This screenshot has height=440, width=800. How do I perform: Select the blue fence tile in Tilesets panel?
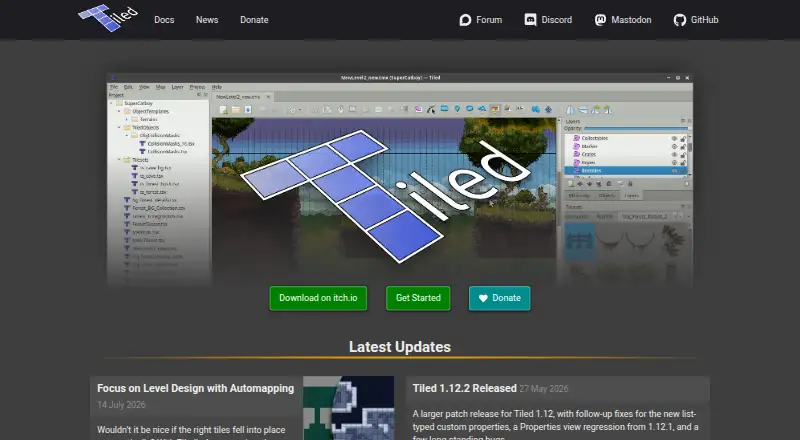coord(580,240)
